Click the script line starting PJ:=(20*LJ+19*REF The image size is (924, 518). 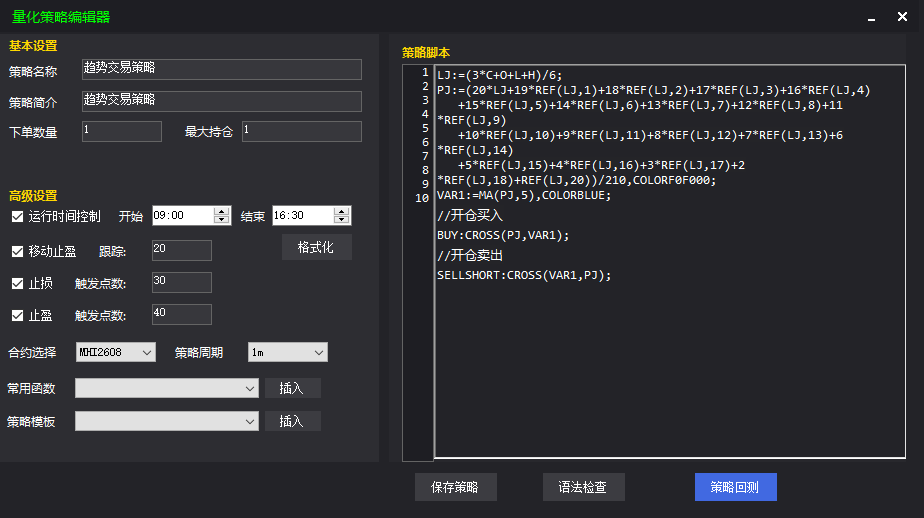pyautogui.click(x=654, y=91)
